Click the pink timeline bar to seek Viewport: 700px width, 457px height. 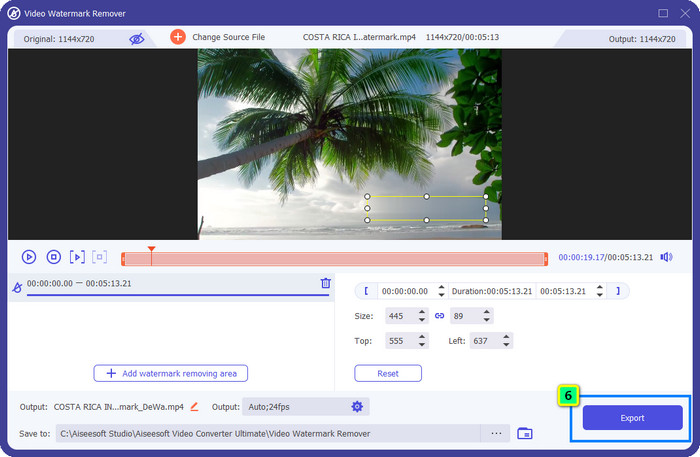[334, 259]
